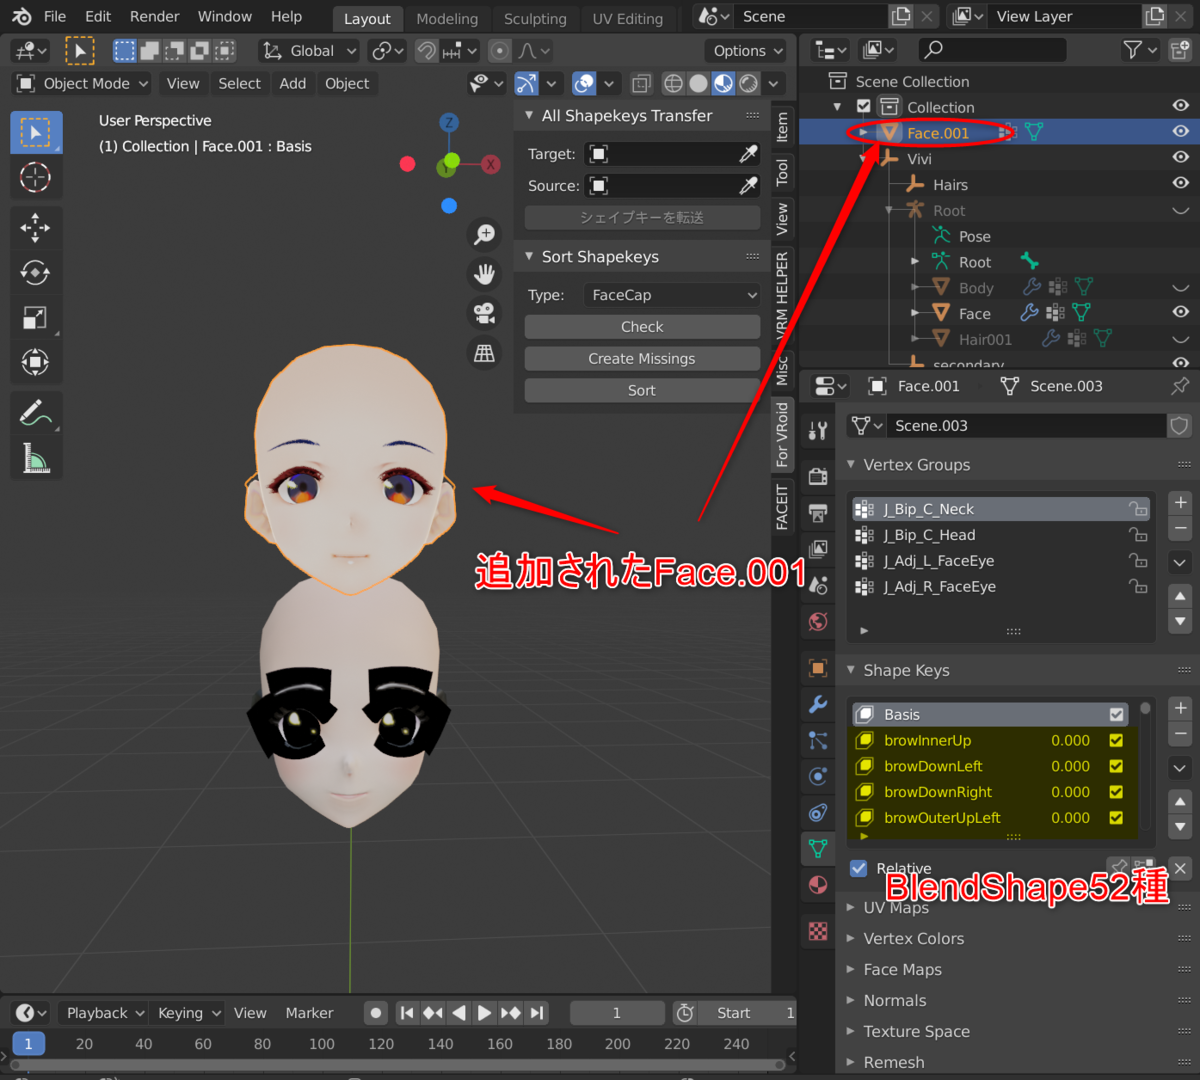The image size is (1200, 1080).
Task: Open the World properties tab
Action: pos(818,622)
